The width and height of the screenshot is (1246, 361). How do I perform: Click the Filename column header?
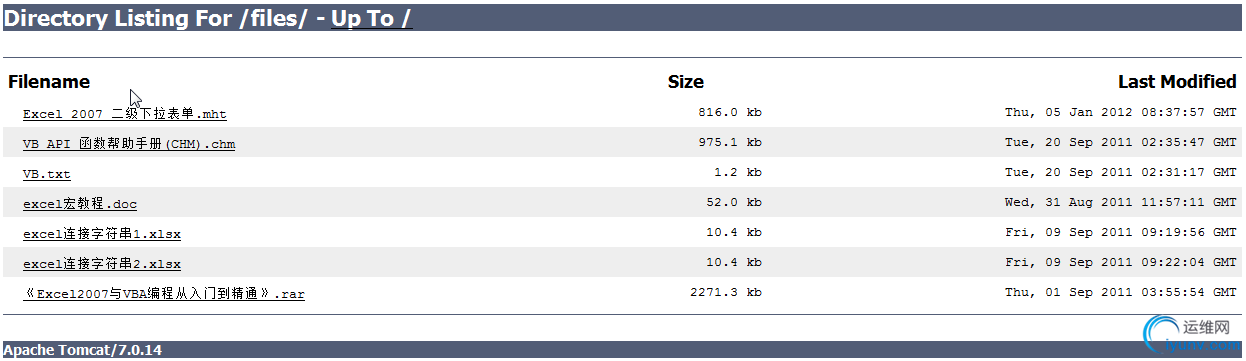tap(49, 82)
